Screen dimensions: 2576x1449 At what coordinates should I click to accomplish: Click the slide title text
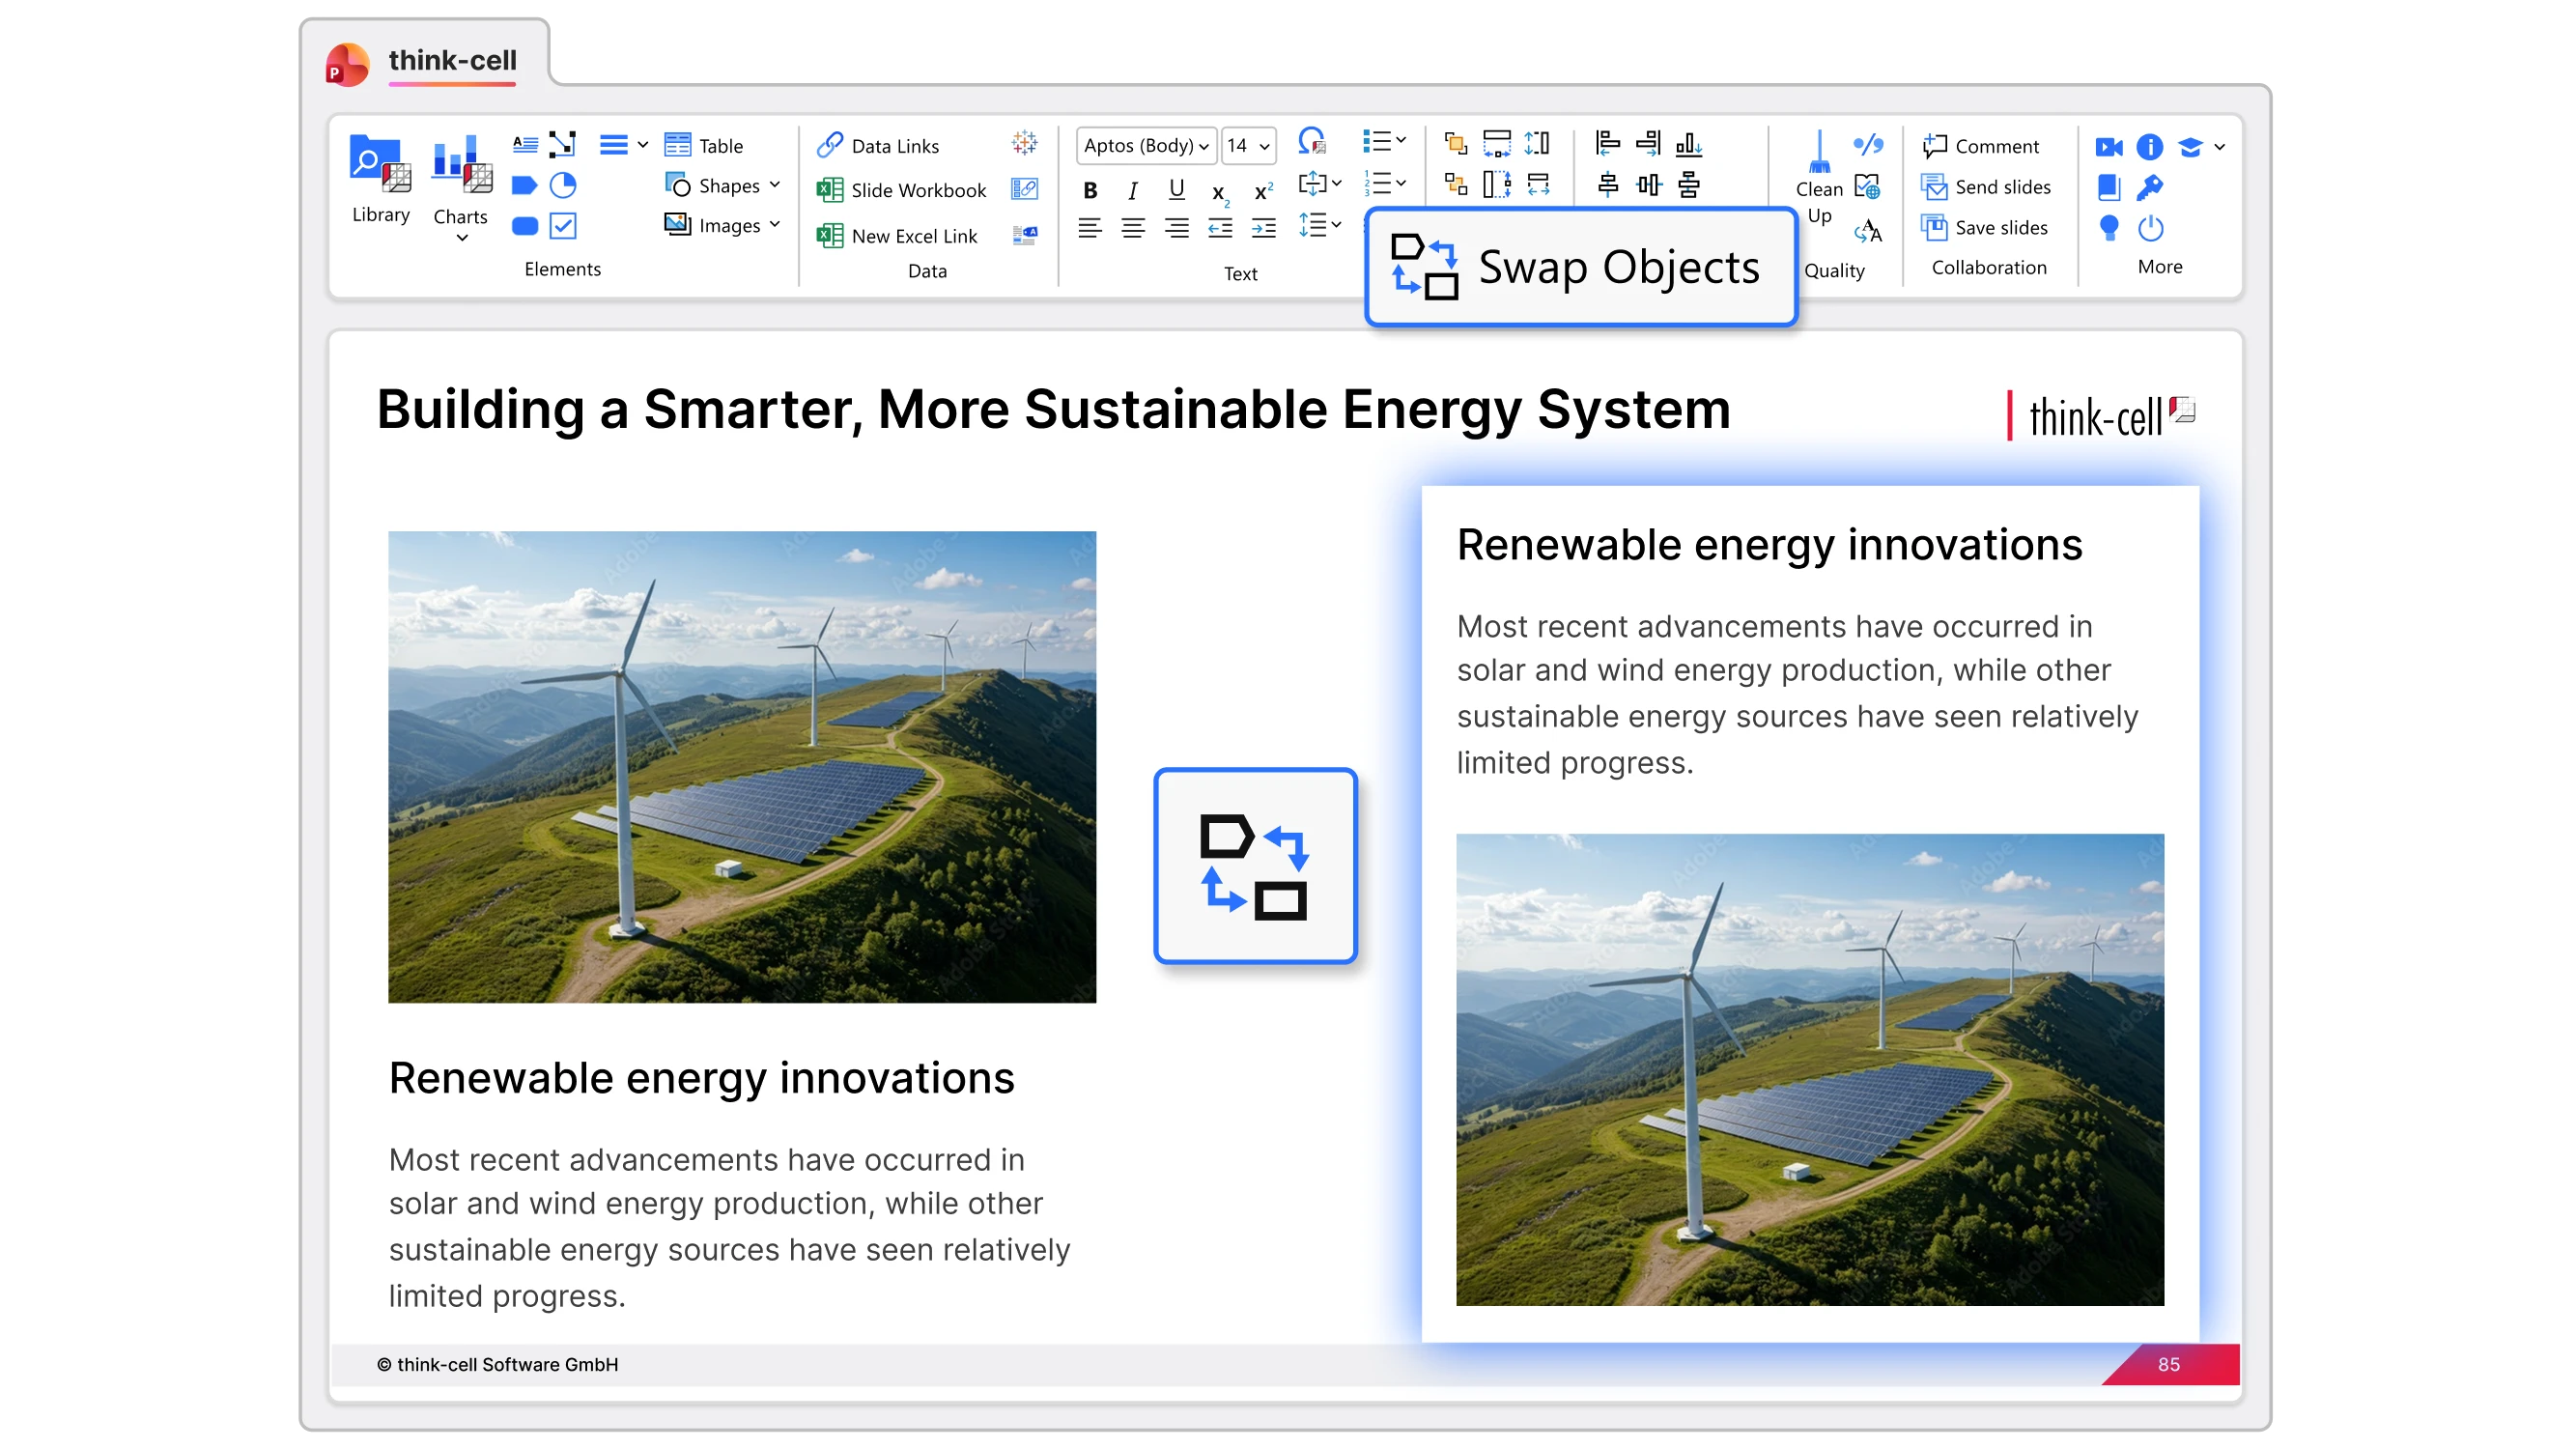point(1053,410)
